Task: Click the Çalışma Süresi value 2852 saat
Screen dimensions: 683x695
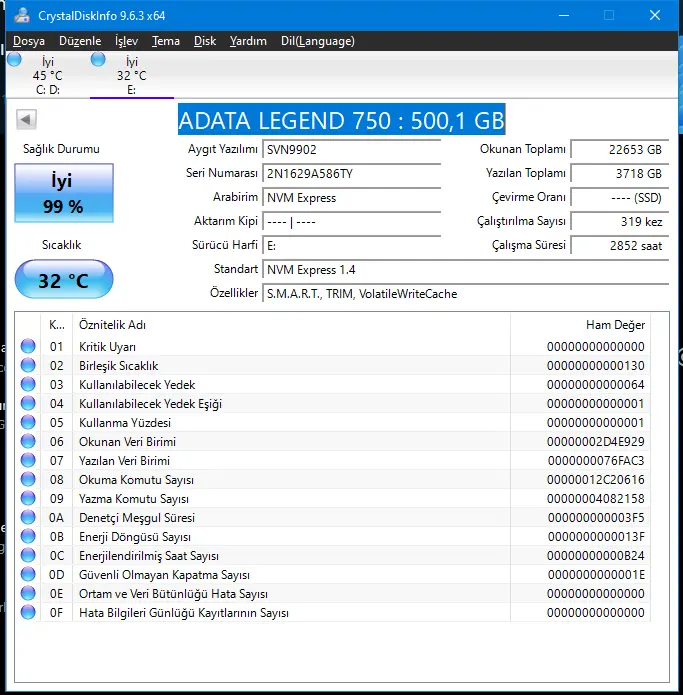Action: point(620,245)
